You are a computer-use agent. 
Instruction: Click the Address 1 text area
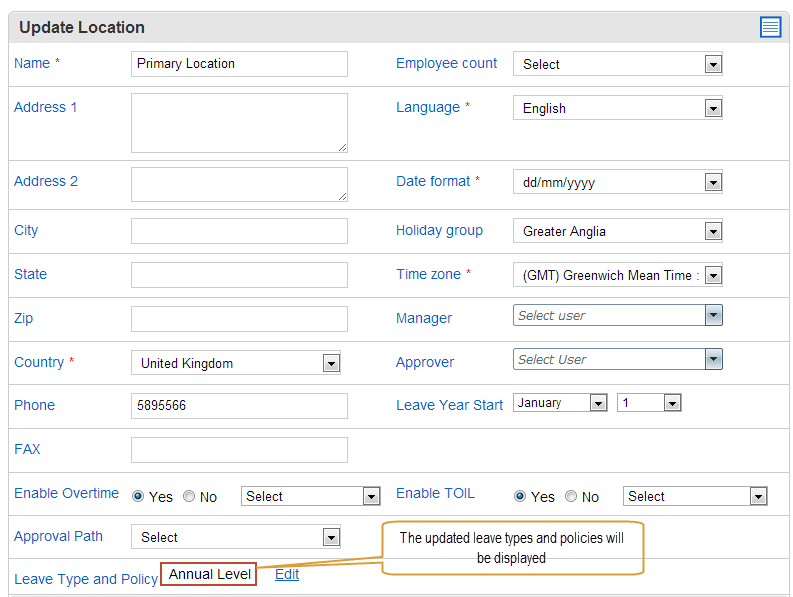[x=239, y=122]
